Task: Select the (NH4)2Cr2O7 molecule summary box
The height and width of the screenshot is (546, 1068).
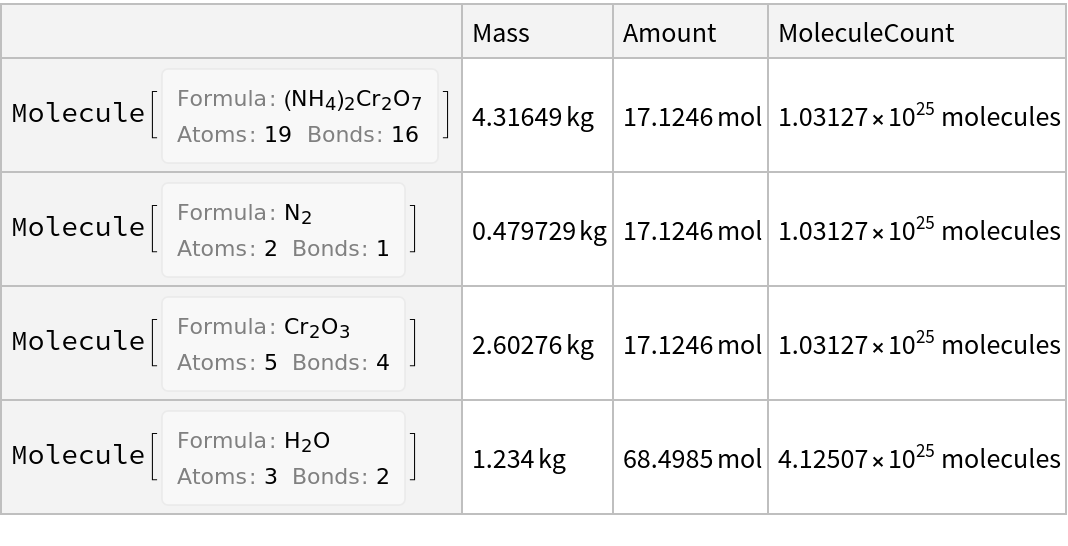Action: (x=300, y=116)
